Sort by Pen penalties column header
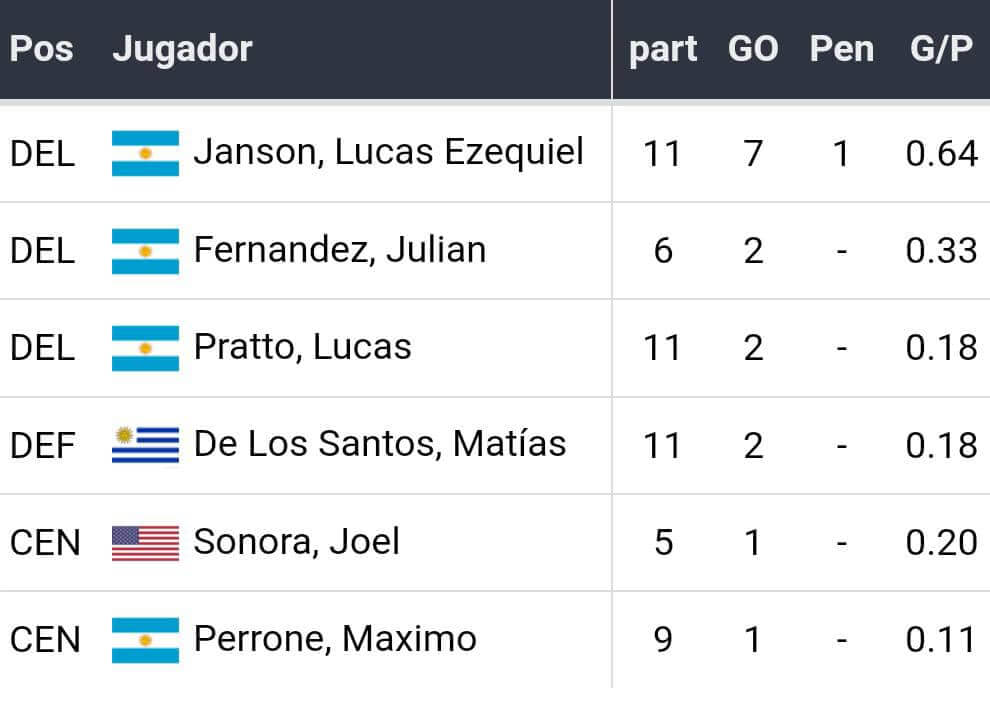This screenshot has height=712, width=990. tap(841, 50)
